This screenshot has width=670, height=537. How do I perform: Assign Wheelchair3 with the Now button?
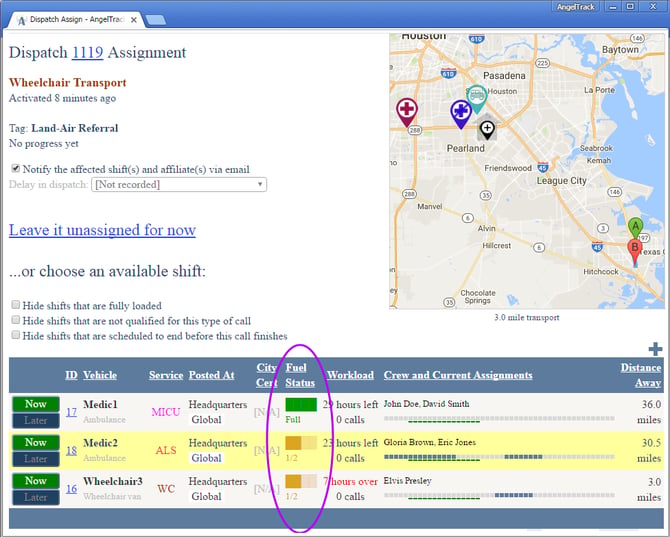pos(35,481)
